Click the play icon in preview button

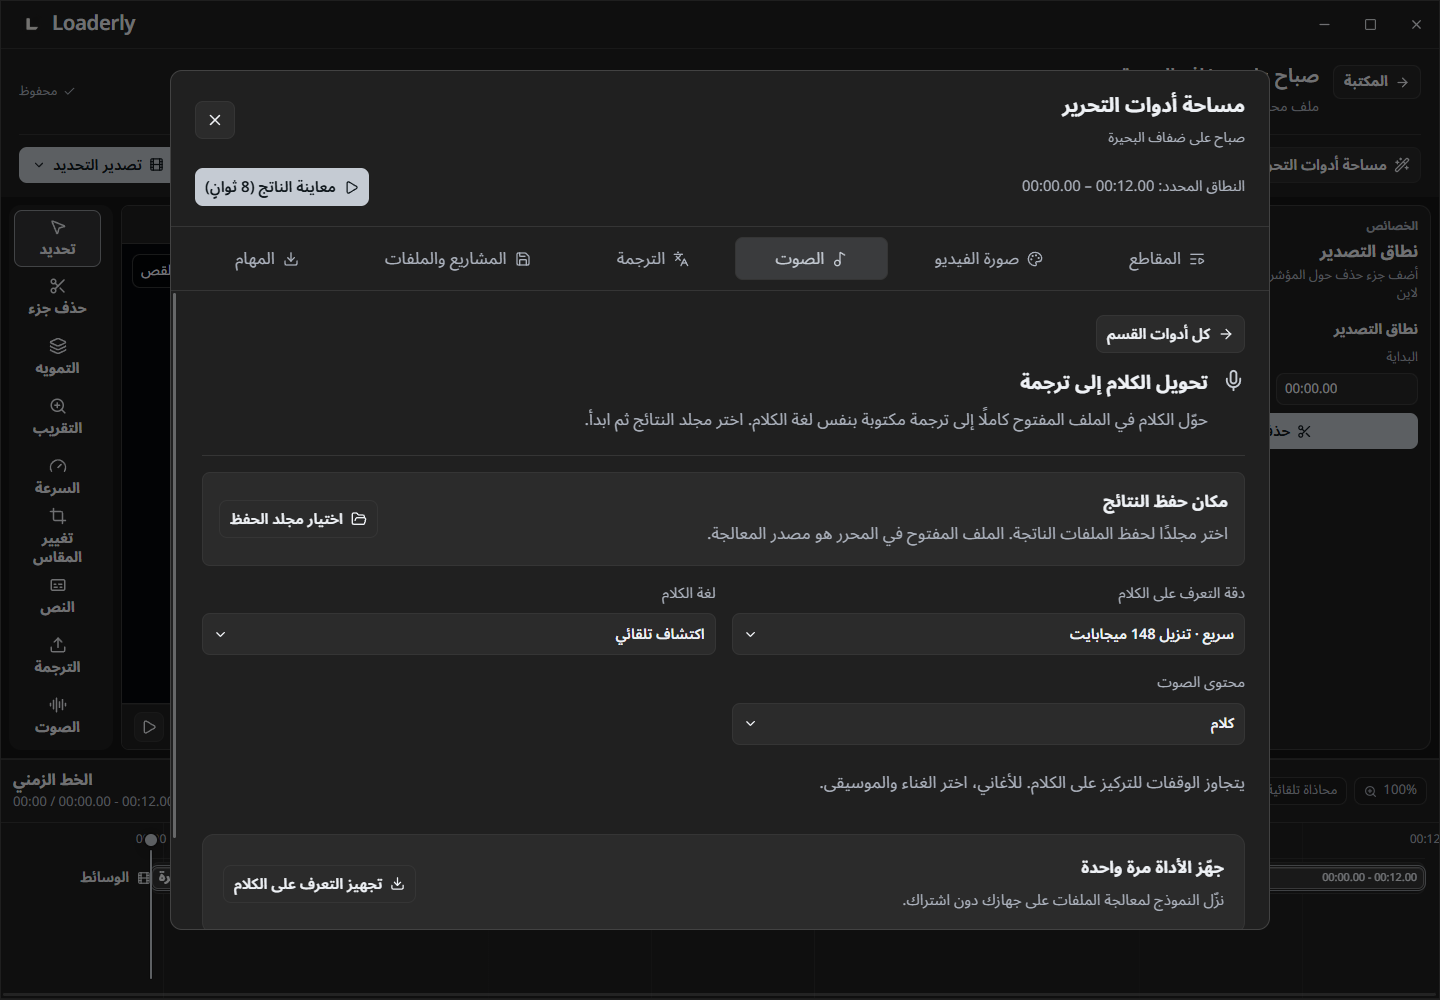click(x=352, y=187)
